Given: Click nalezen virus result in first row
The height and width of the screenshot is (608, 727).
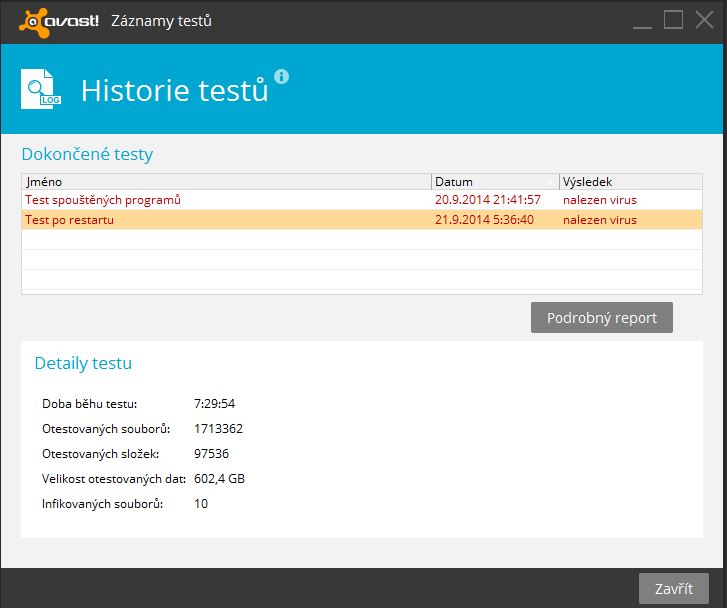Looking at the screenshot, I should 599,200.
